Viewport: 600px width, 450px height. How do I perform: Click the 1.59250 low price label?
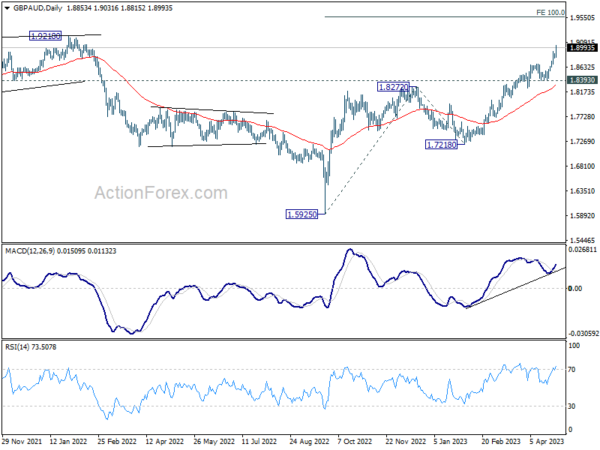[x=302, y=214]
